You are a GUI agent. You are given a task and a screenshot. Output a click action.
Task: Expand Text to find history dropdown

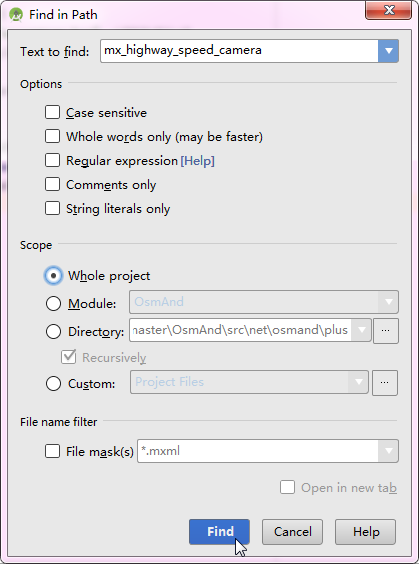(x=388, y=51)
